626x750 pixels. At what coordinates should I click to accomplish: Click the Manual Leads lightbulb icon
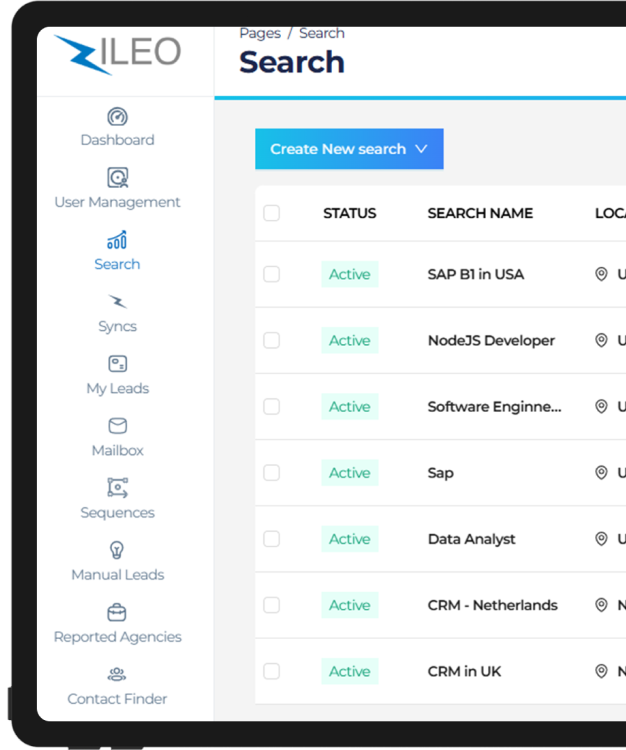(x=117, y=550)
